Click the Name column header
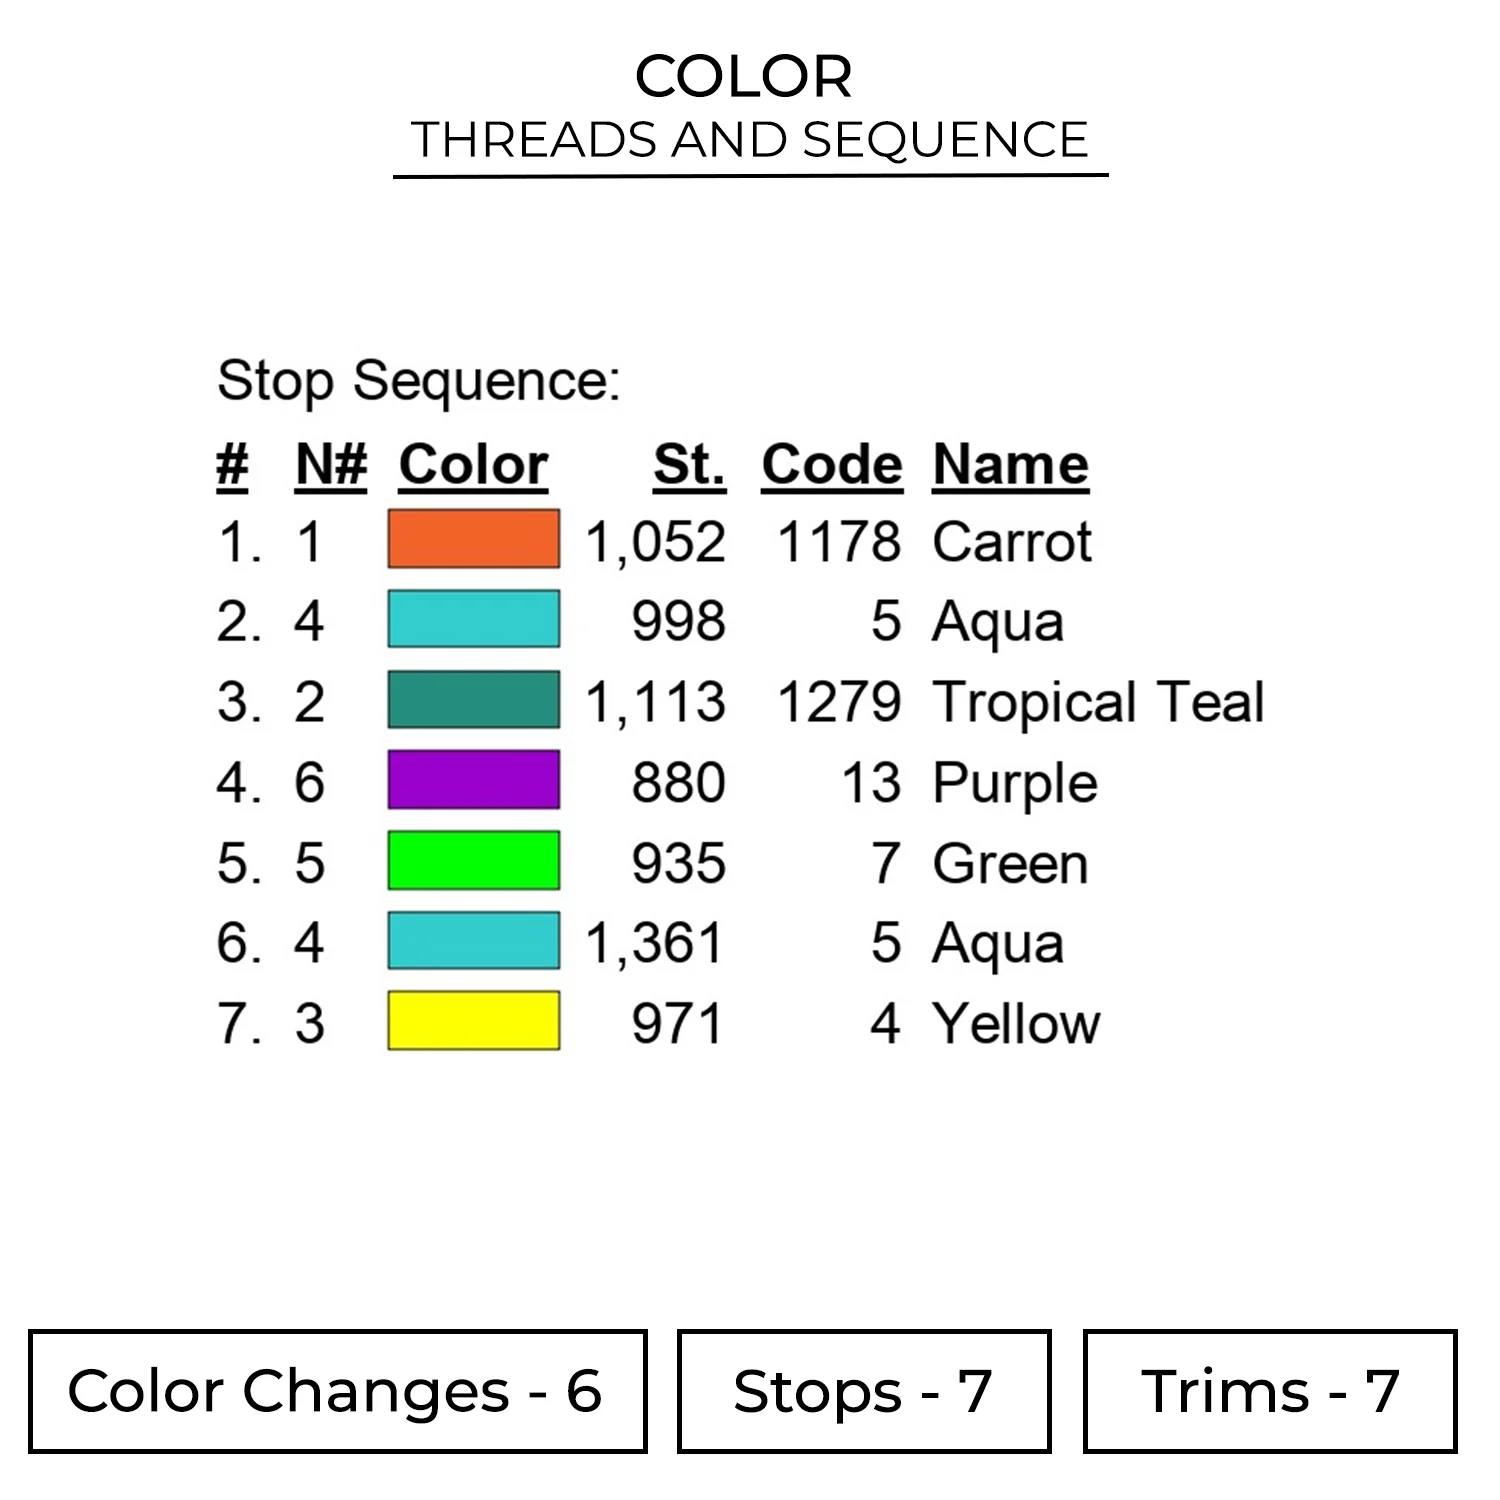The width and height of the screenshot is (1500, 1500). point(1010,465)
